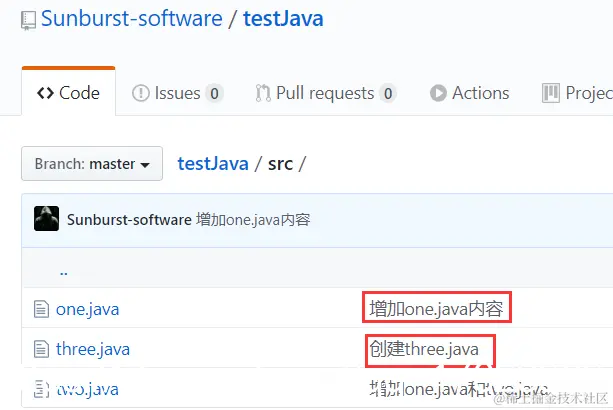Screen dimensions: 613x410
Task: Click the commit author avatar thumbnail
Action: point(47,218)
